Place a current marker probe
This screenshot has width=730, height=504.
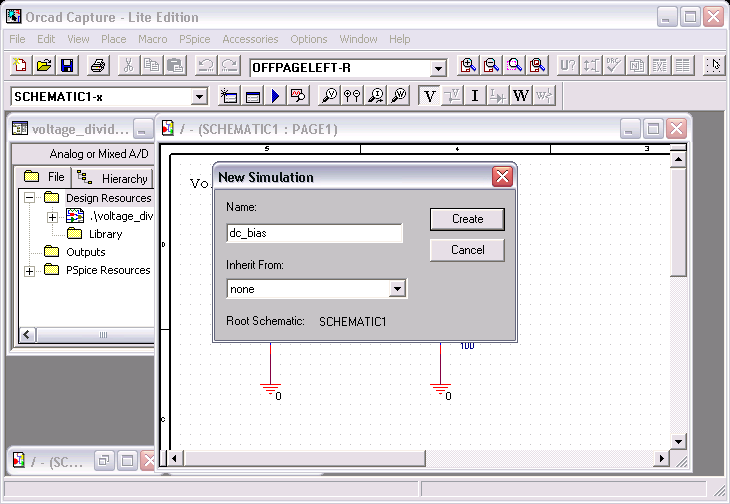[x=376, y=96]
